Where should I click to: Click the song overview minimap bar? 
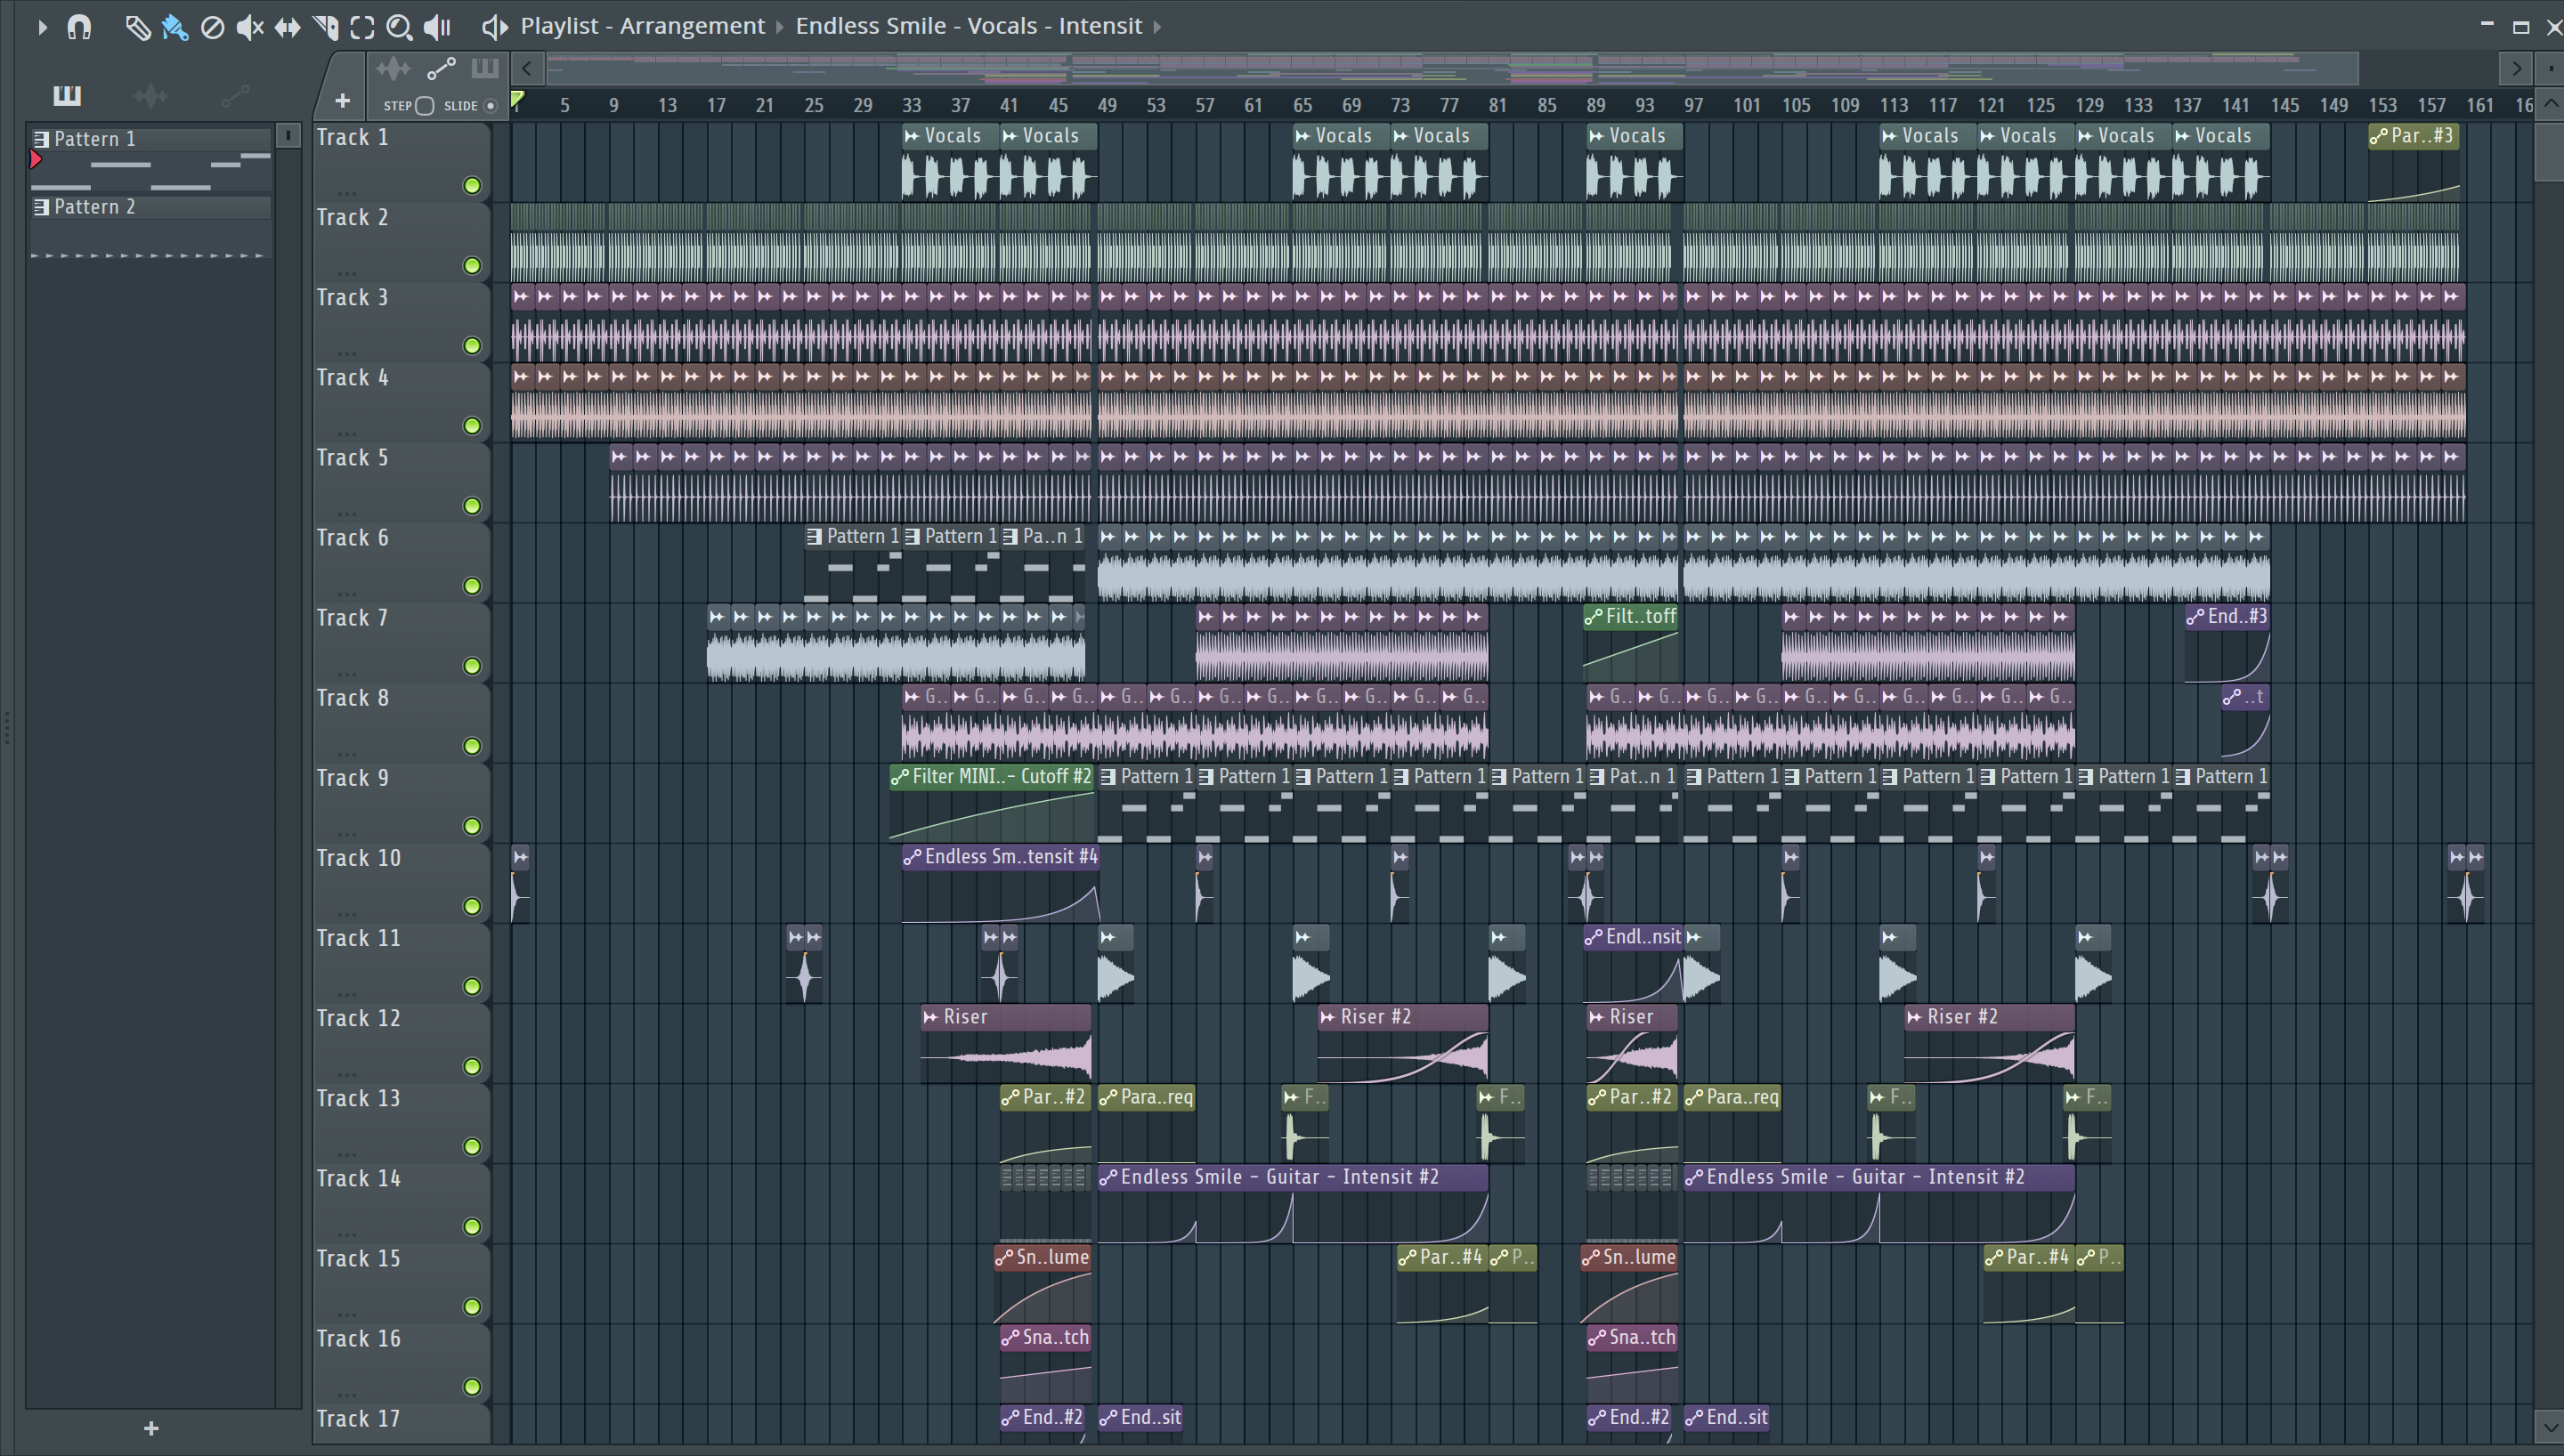tap(1452, 68)
